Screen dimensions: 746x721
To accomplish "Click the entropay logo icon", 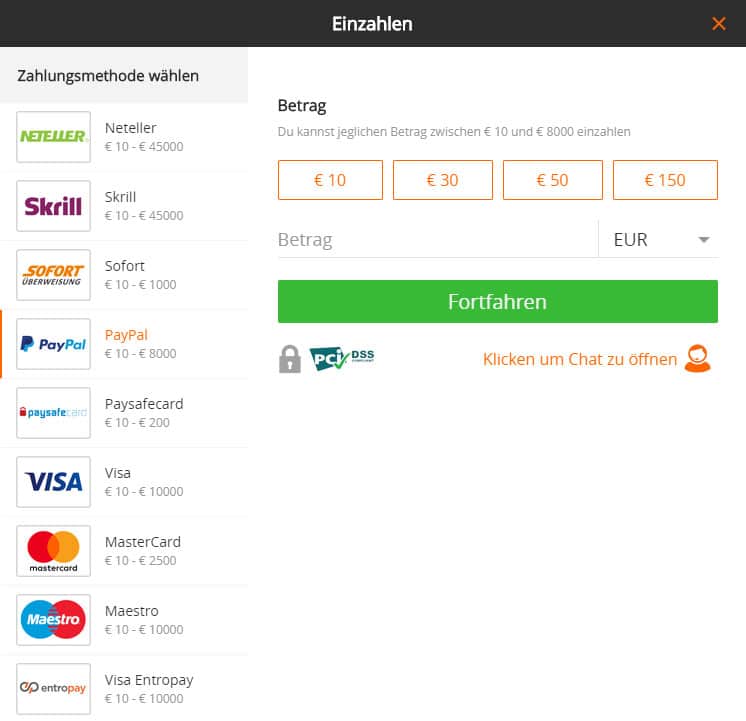I will point(53,689).
